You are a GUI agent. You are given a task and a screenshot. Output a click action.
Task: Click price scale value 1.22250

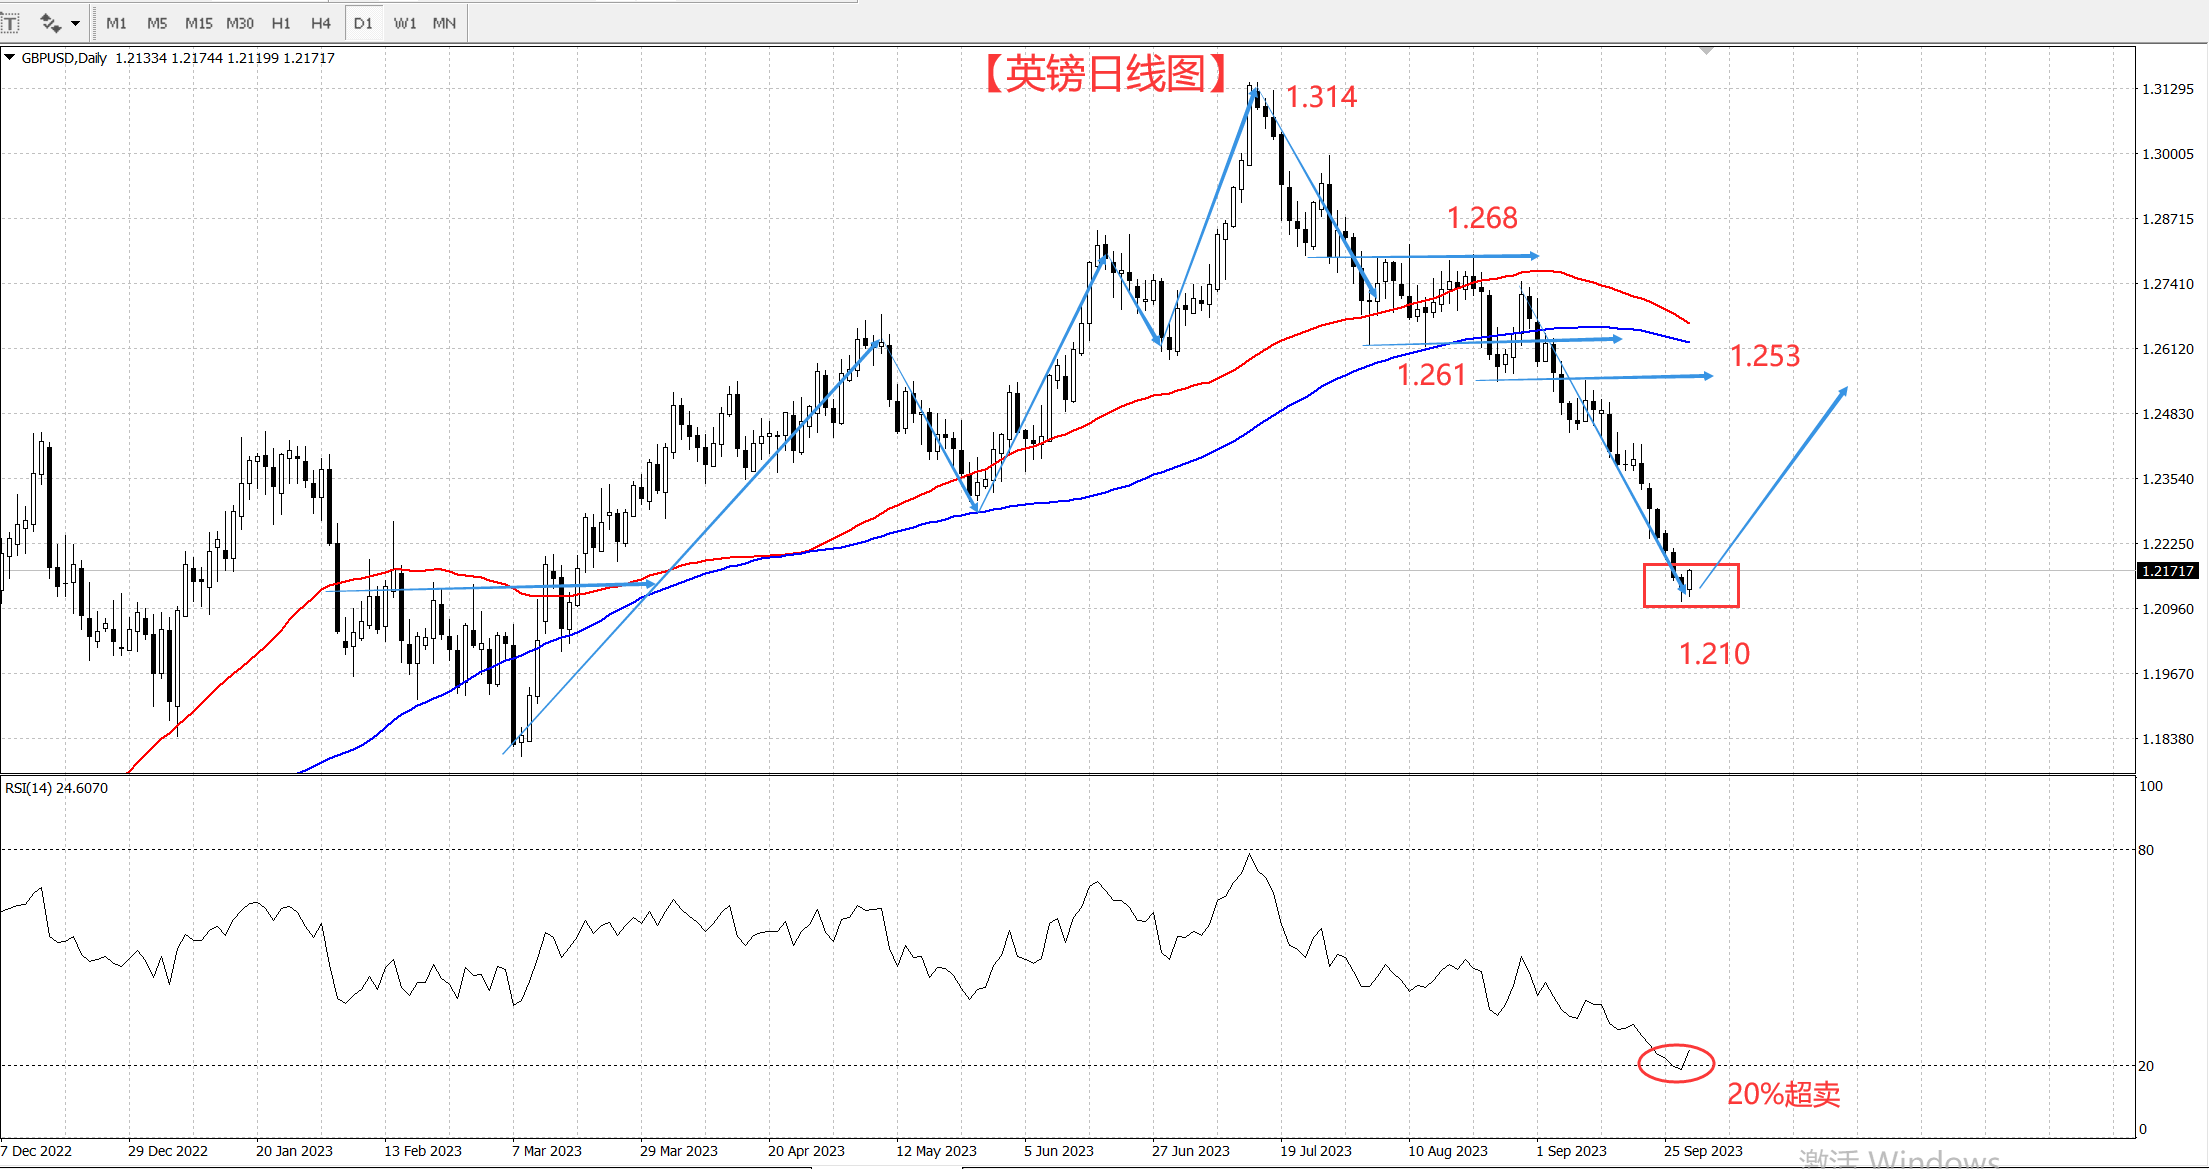click(2167, 544)
